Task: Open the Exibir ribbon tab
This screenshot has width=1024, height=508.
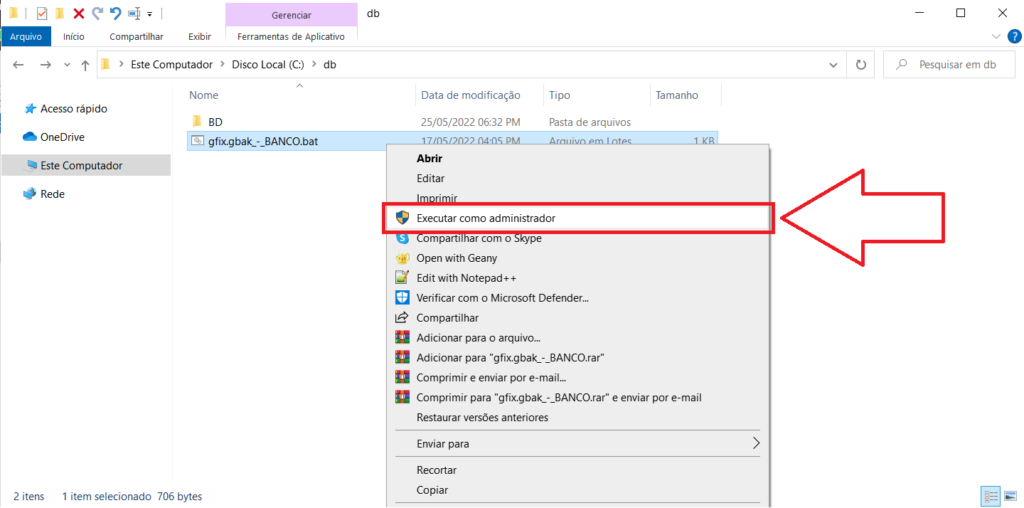Action: [x=199, y=36]
